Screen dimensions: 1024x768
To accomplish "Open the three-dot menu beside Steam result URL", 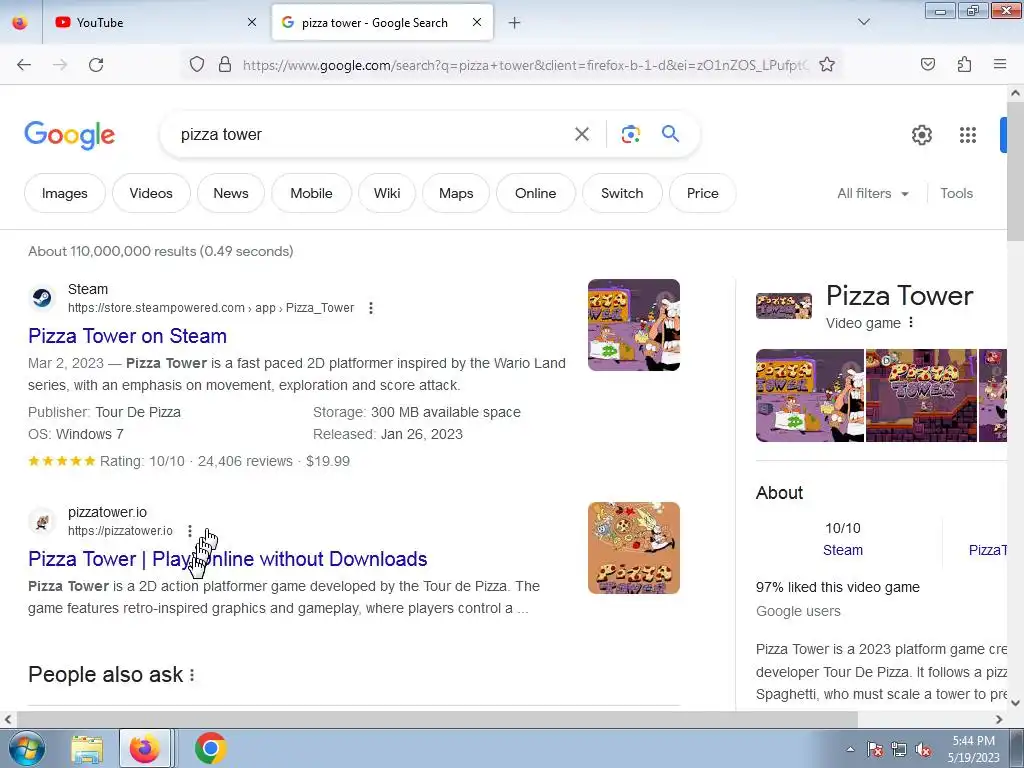I will click(370, 308).
